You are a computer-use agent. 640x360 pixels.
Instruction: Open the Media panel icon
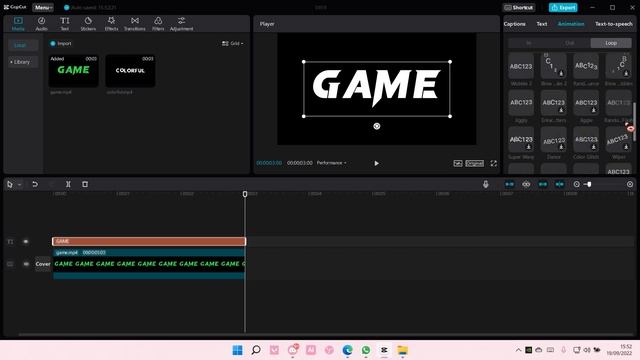pos(18,23)
